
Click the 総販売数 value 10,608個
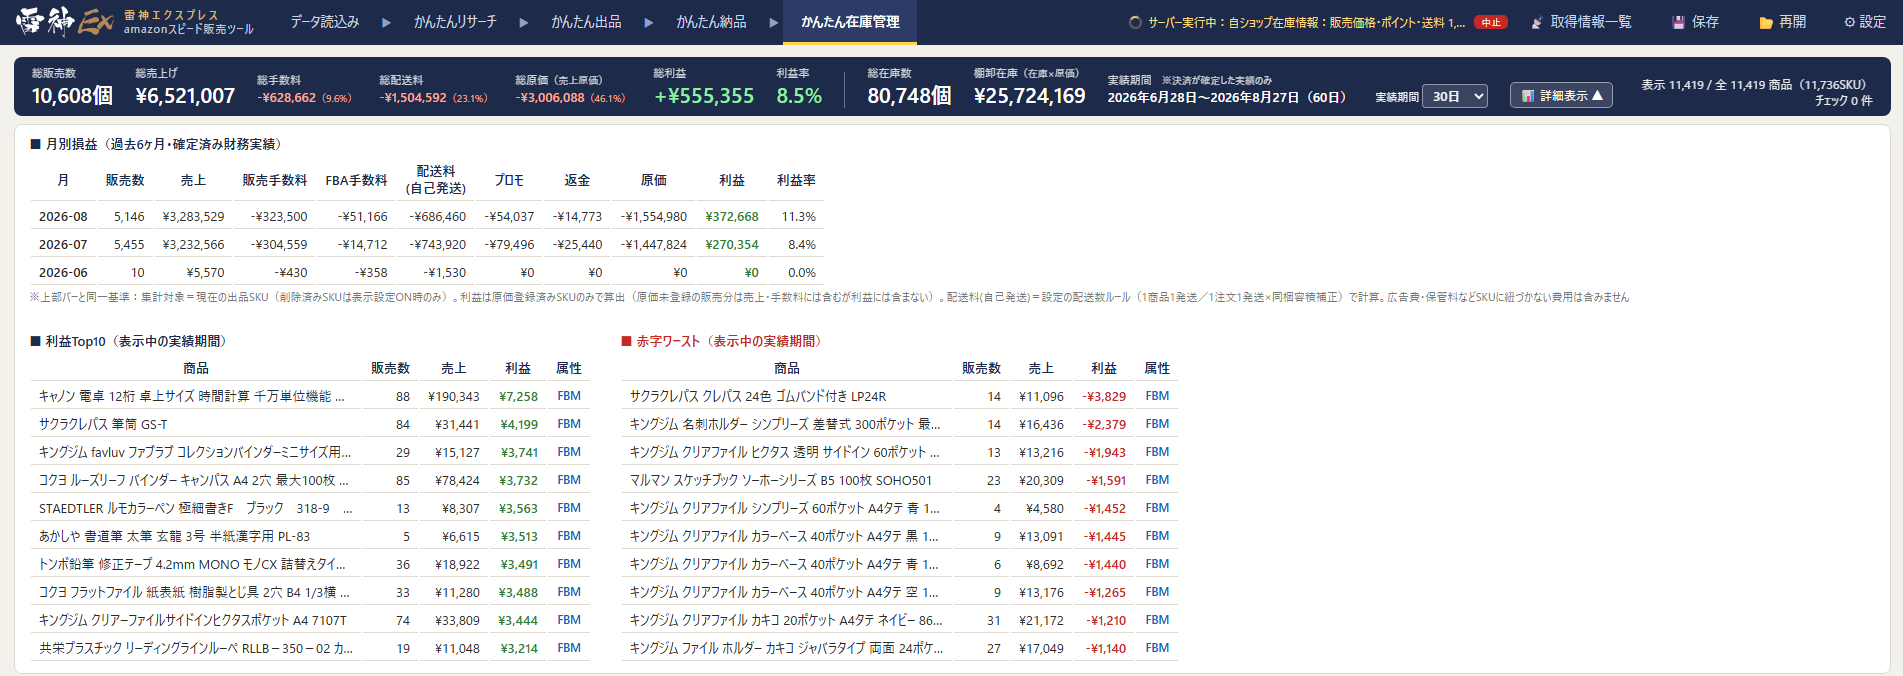(72, 96)
